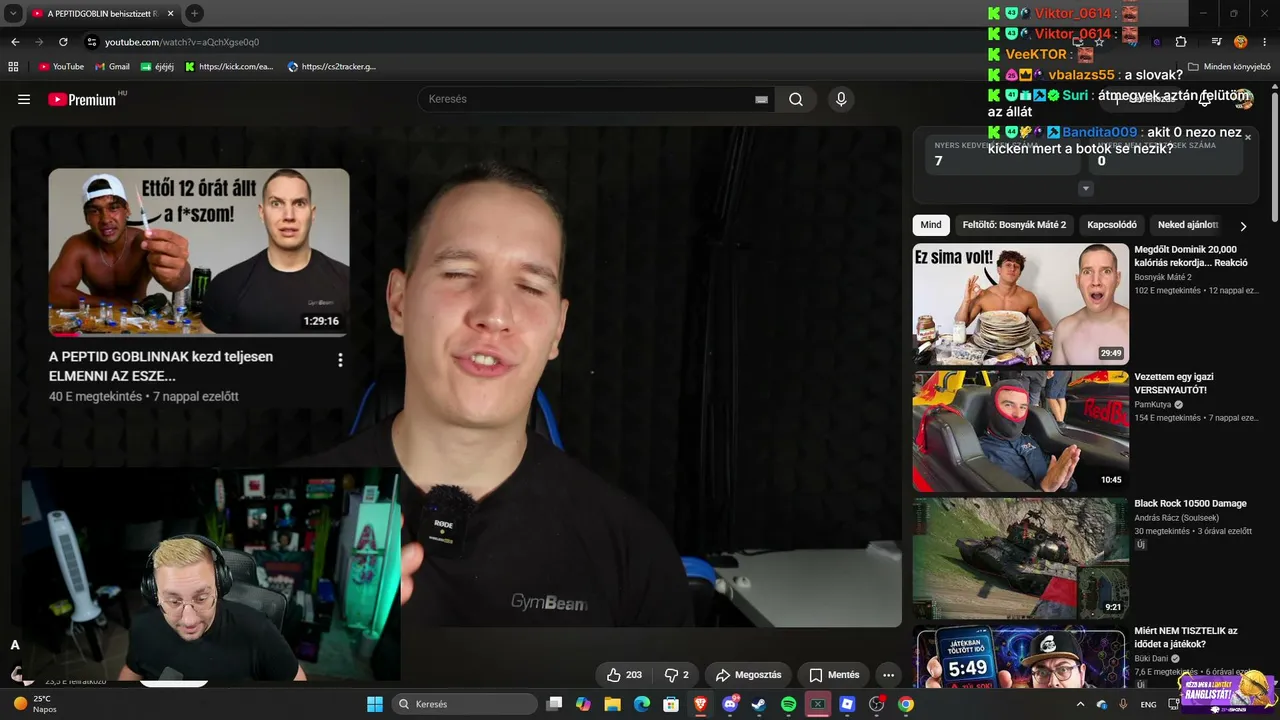Visit the PamKutya channel name
The image size is (1280, 720).
point(1153,405)
